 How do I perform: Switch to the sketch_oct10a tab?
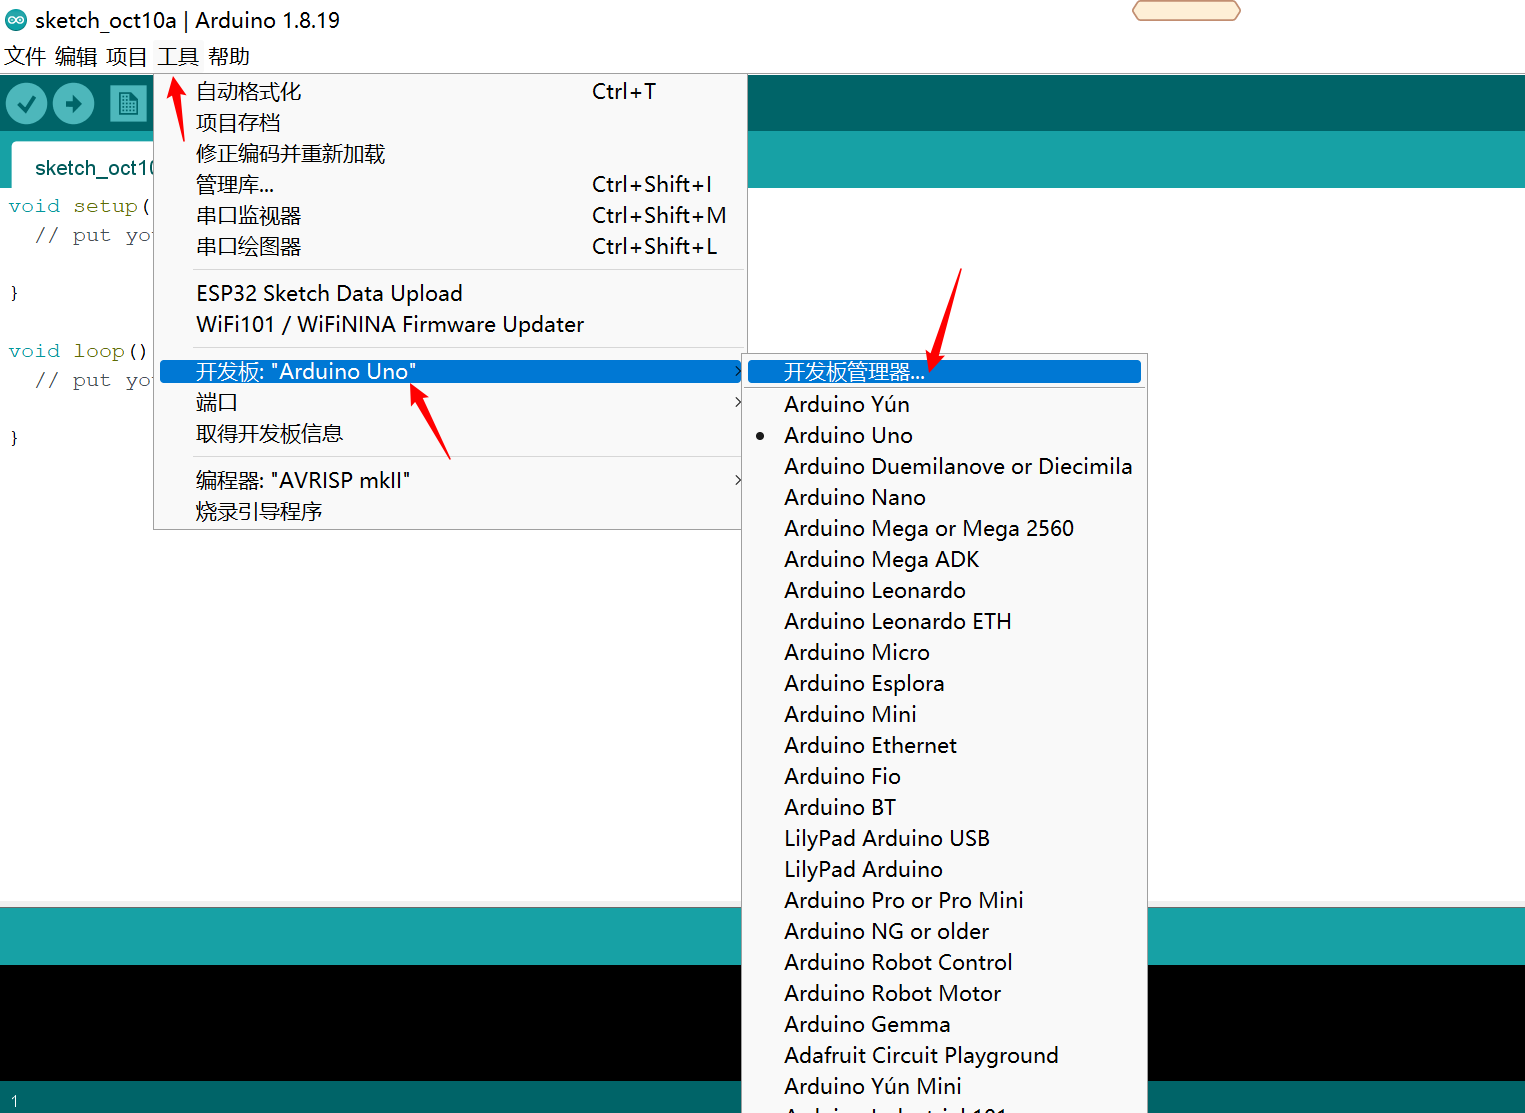82,167
